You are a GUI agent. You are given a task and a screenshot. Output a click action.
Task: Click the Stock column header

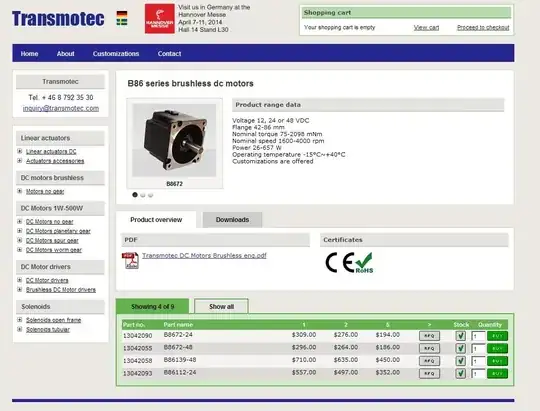coord(461,325)
